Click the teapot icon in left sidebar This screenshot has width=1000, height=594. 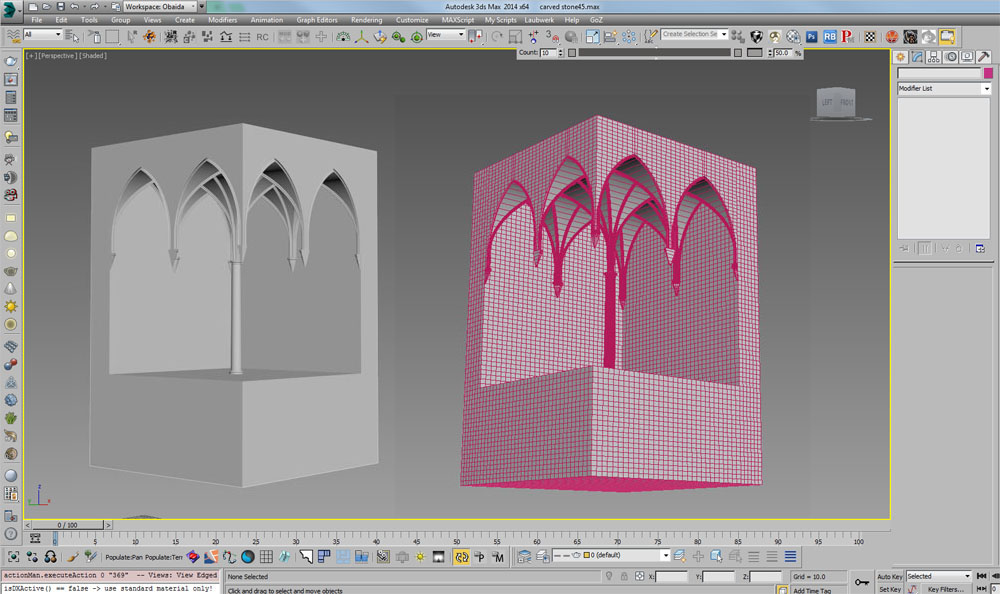pos(11,271)
